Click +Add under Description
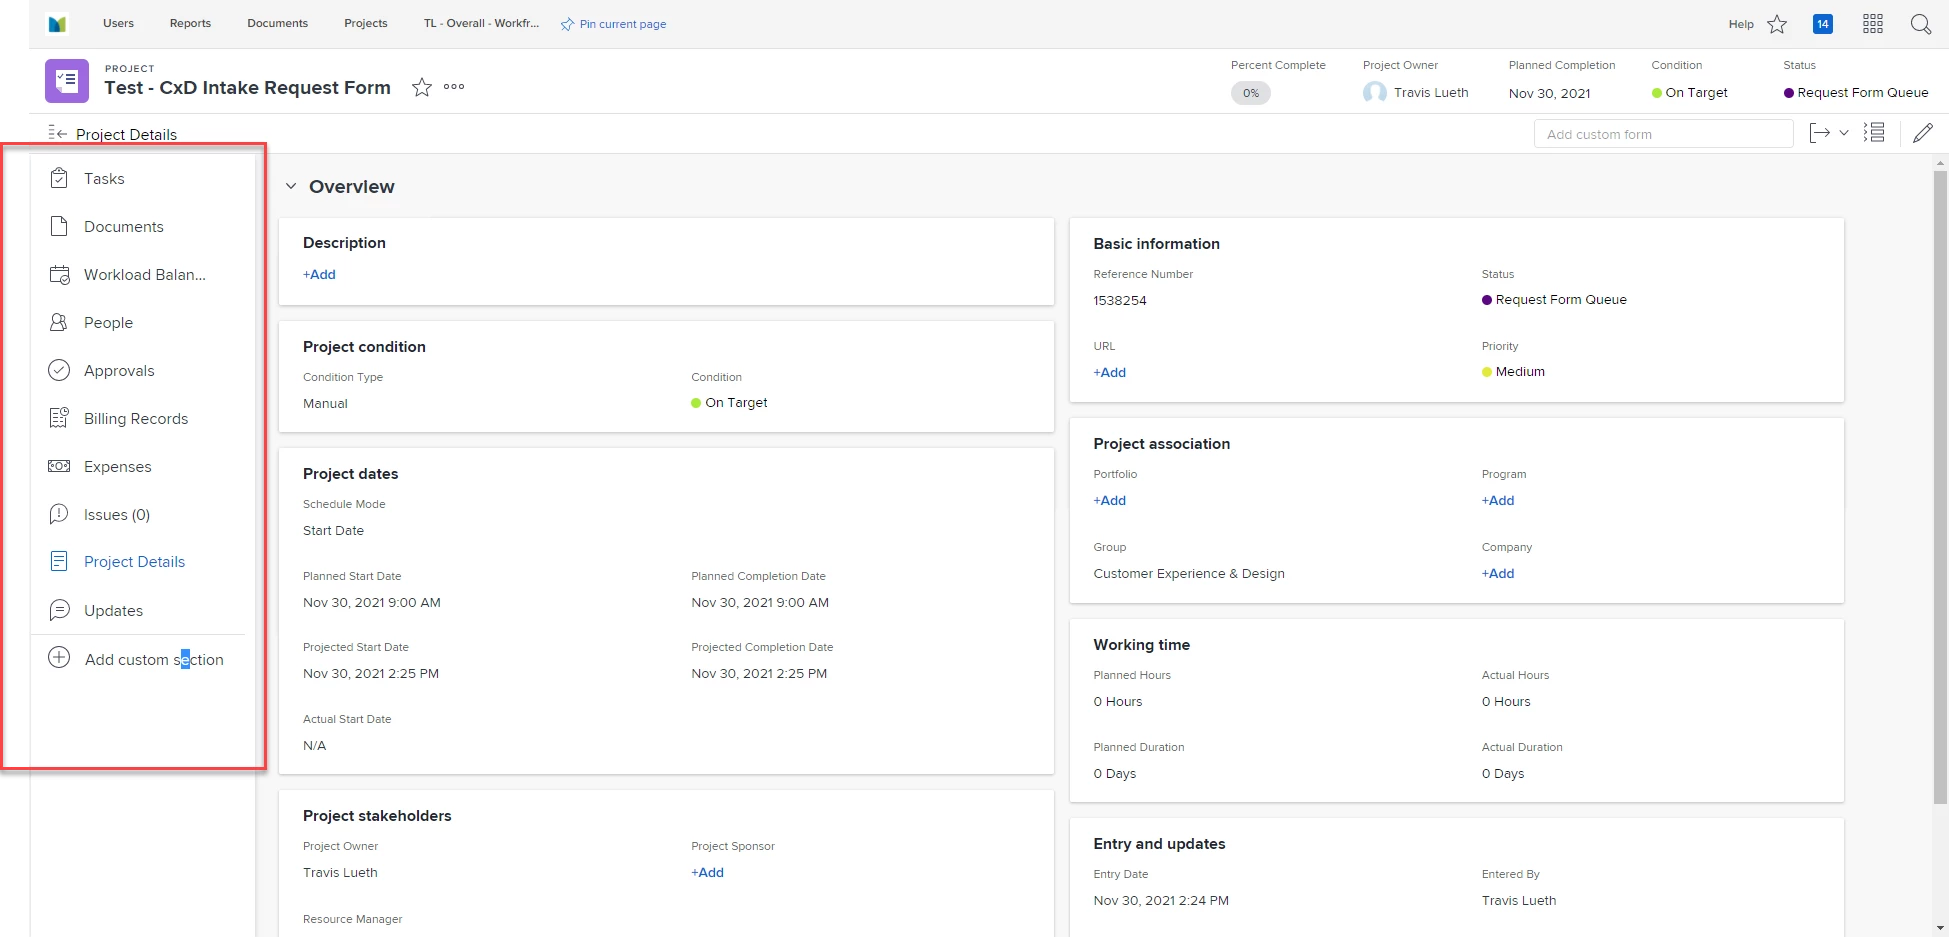 point(319,274)
